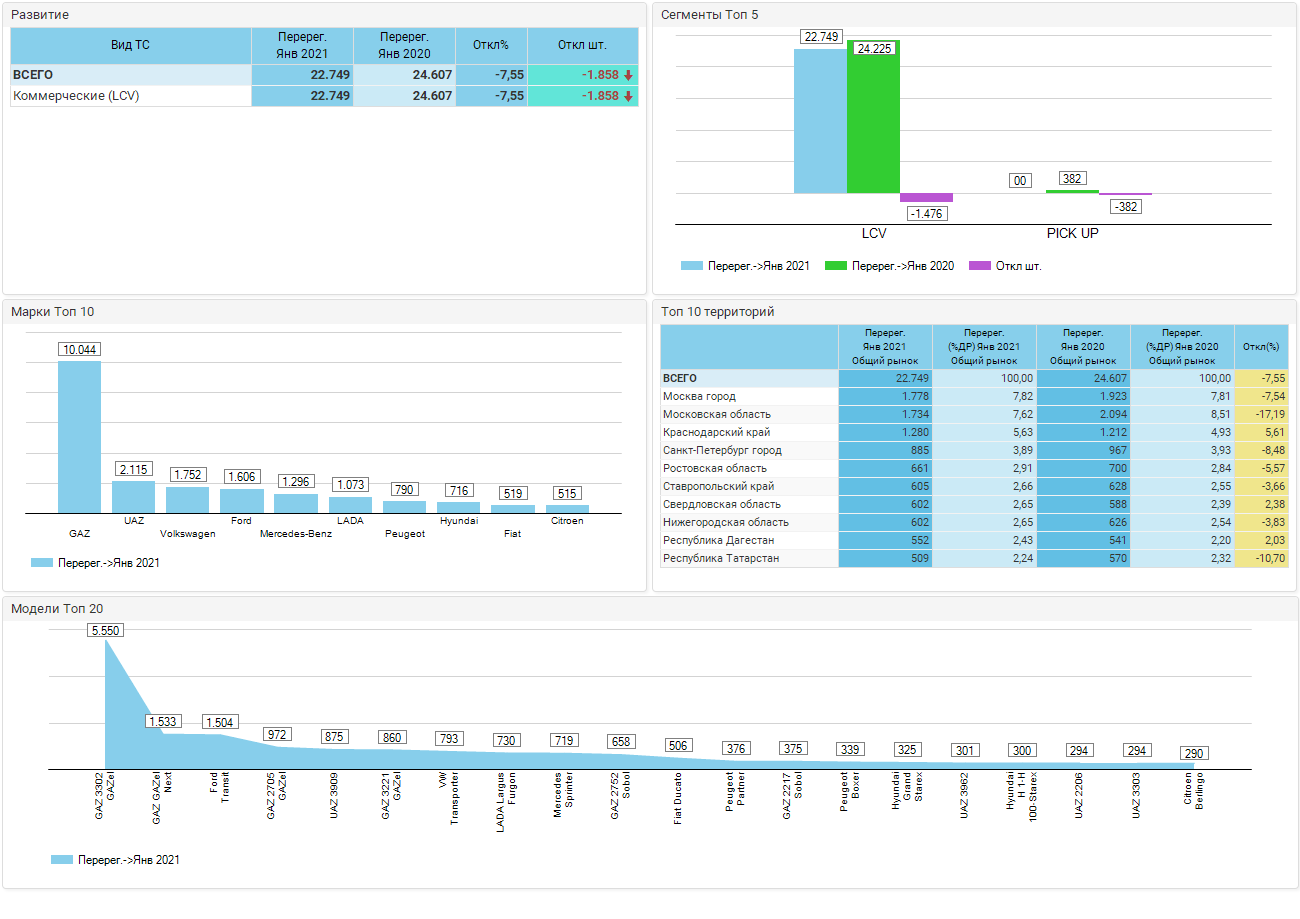The image size is (1300, 919).
Task: Open the Сегменты Топ 5 panel title
Action: [710, 15]
